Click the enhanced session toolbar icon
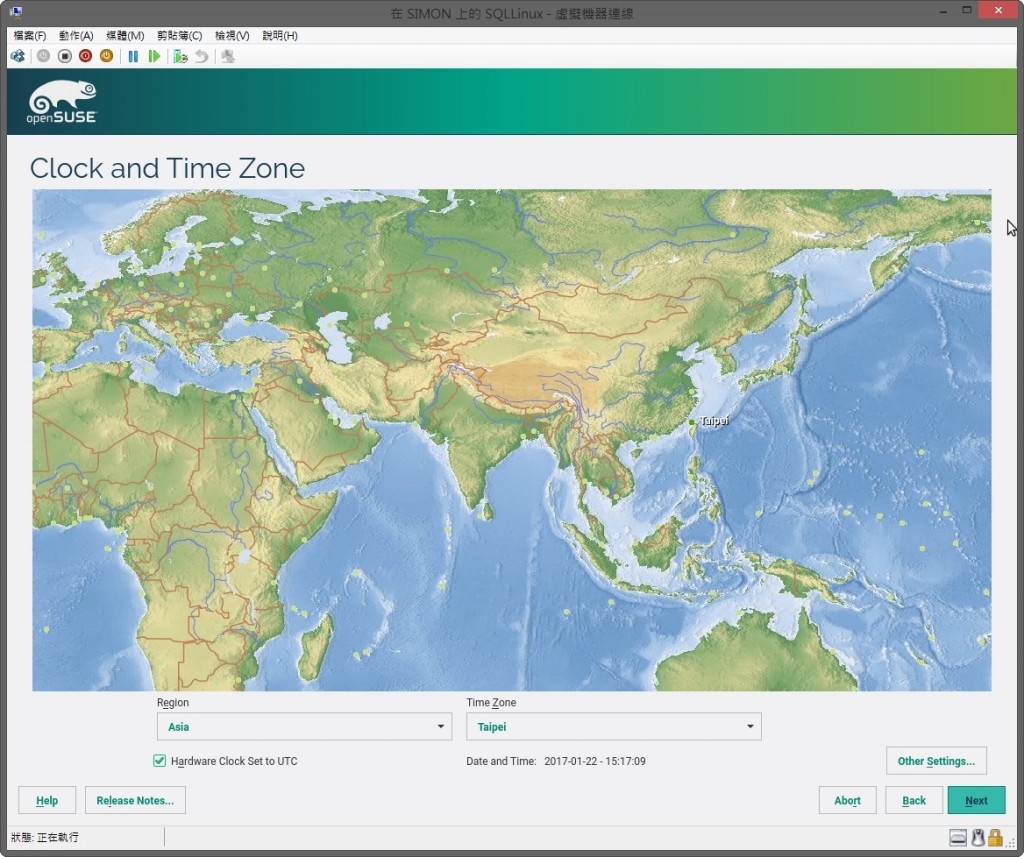Image resolution: width=1024 pixels, height=857 pixels. [228, 56]
